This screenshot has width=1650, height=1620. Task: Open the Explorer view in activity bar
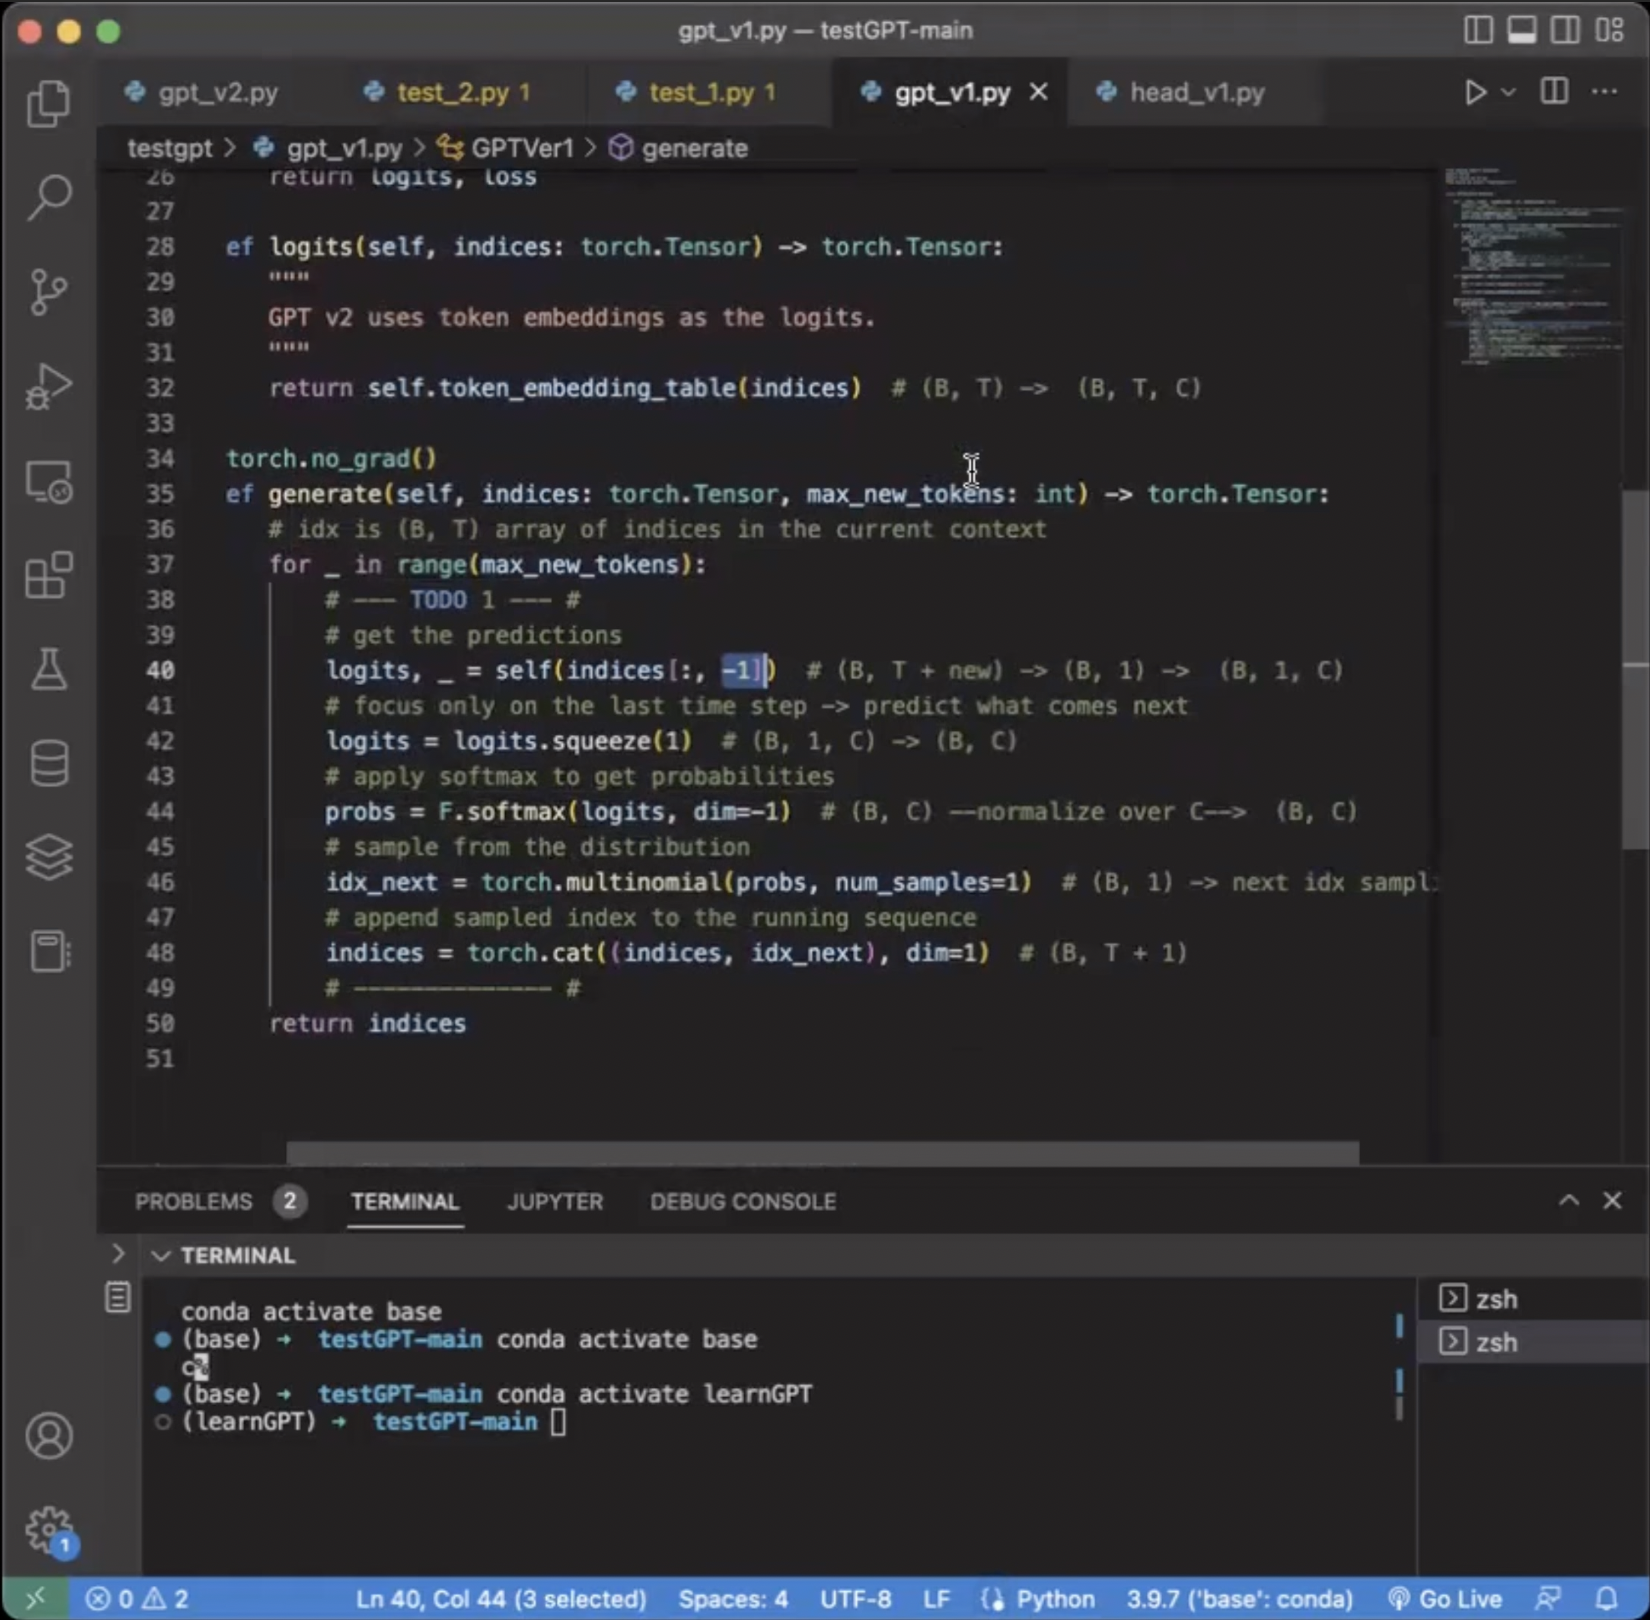coord(48,104)
